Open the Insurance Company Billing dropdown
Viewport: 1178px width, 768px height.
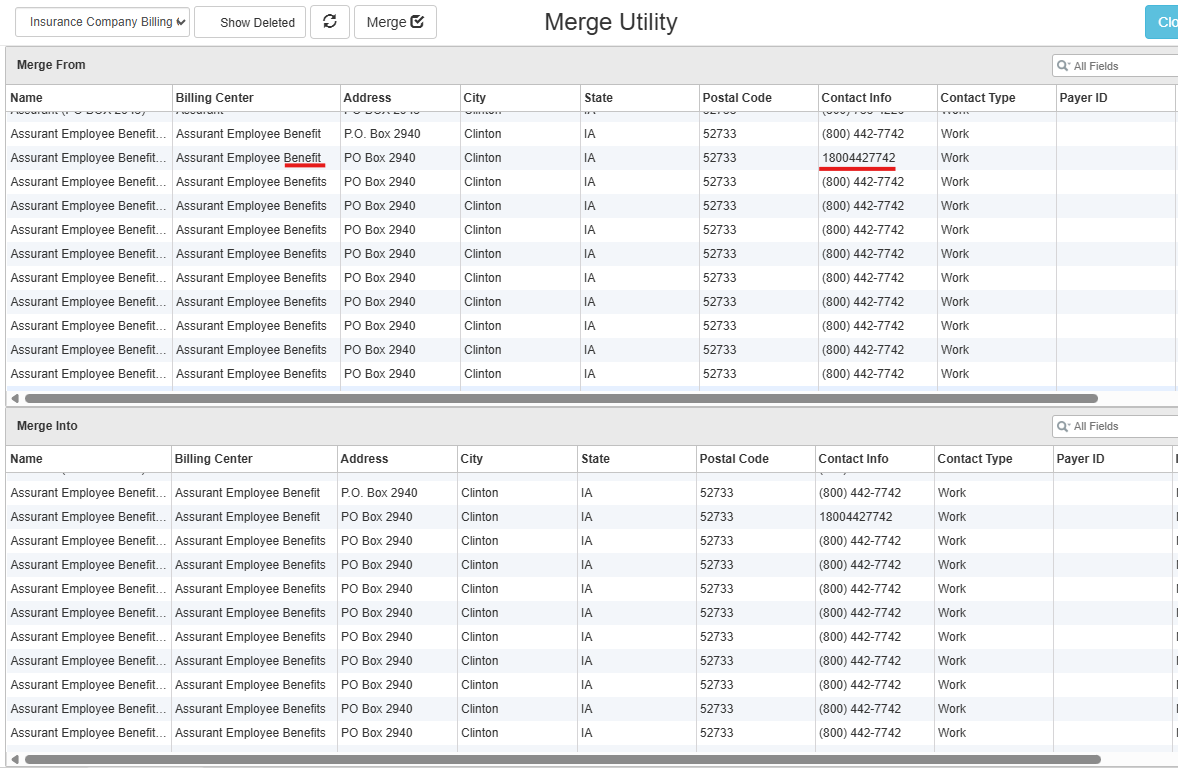click(102, 22)
